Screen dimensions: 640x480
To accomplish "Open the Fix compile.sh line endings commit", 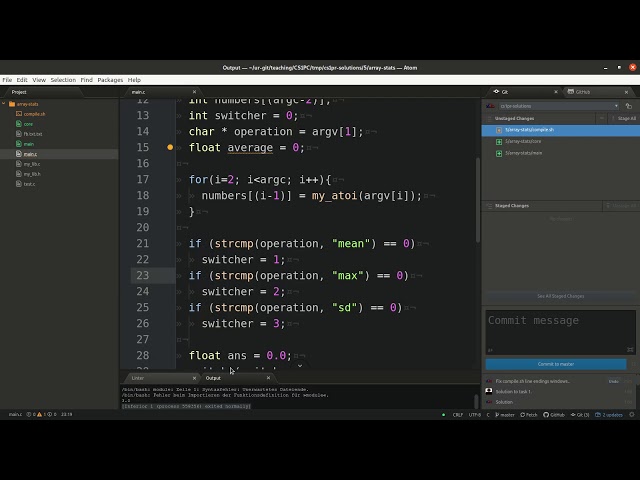I will 533,381.
